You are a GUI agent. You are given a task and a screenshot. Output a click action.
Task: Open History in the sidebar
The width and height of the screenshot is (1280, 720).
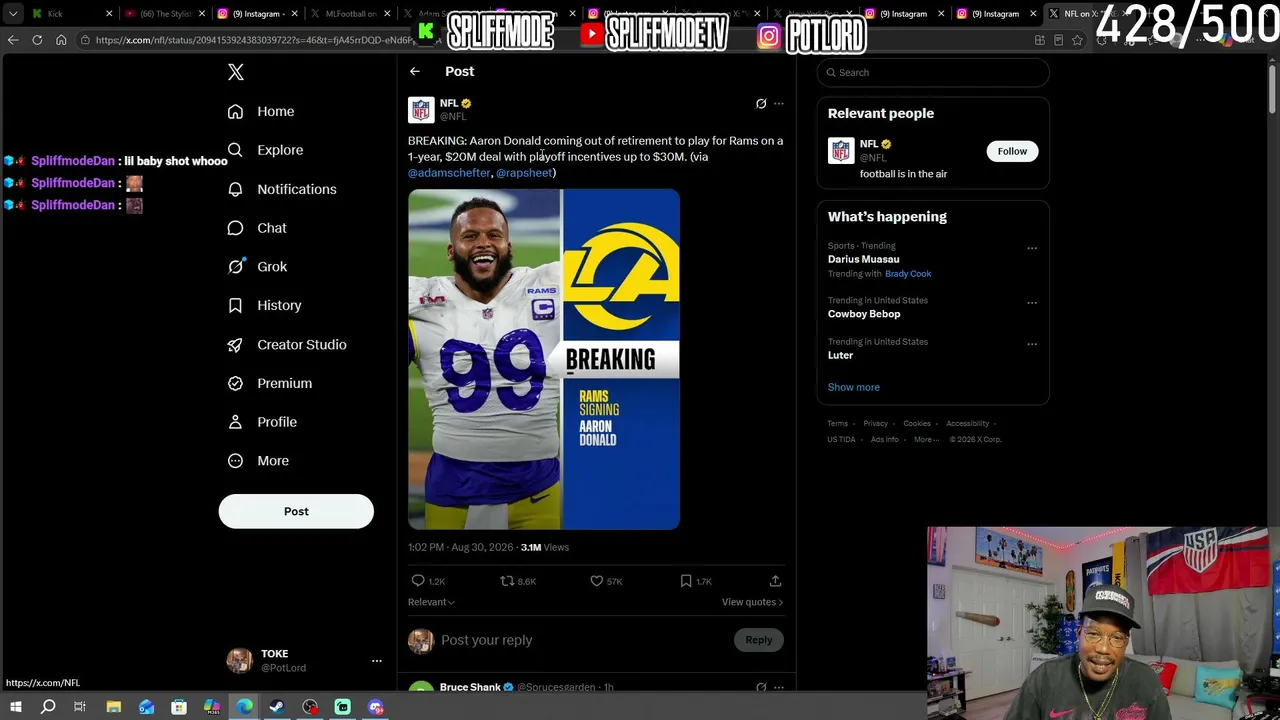coord(264,305)
